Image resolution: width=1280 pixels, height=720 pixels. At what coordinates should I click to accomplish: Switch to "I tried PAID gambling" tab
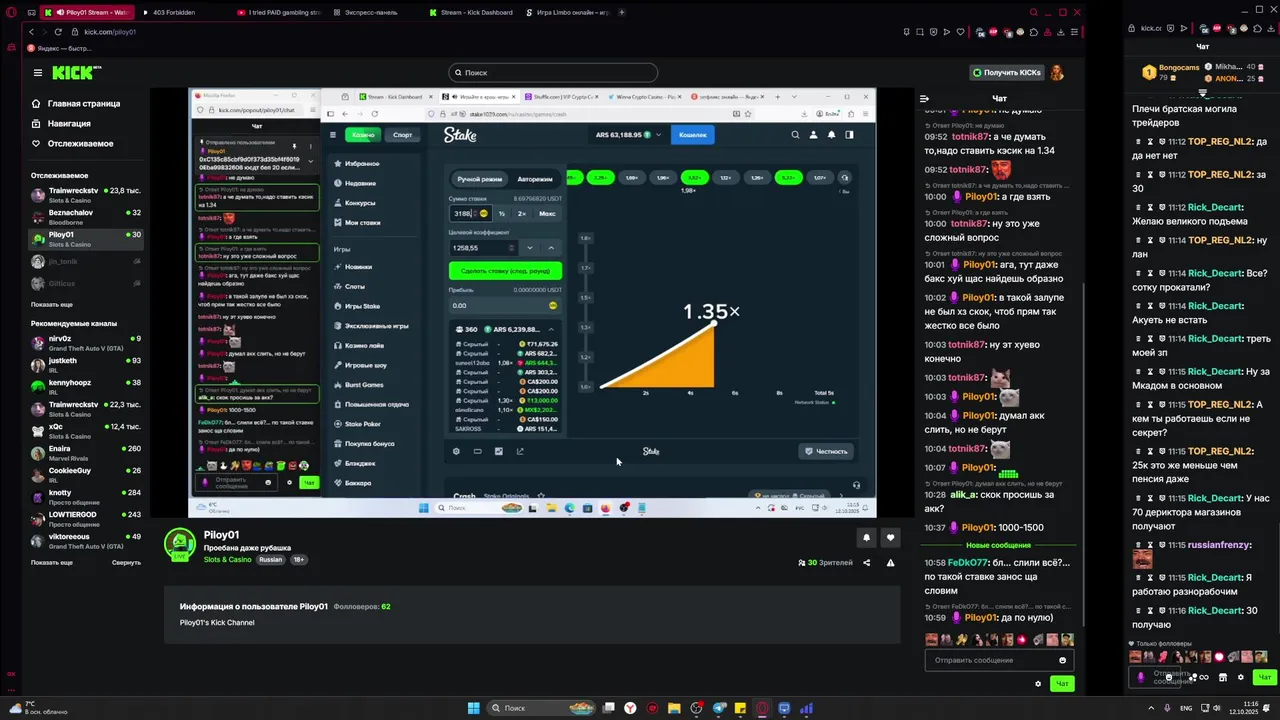(x=280, y=13)
